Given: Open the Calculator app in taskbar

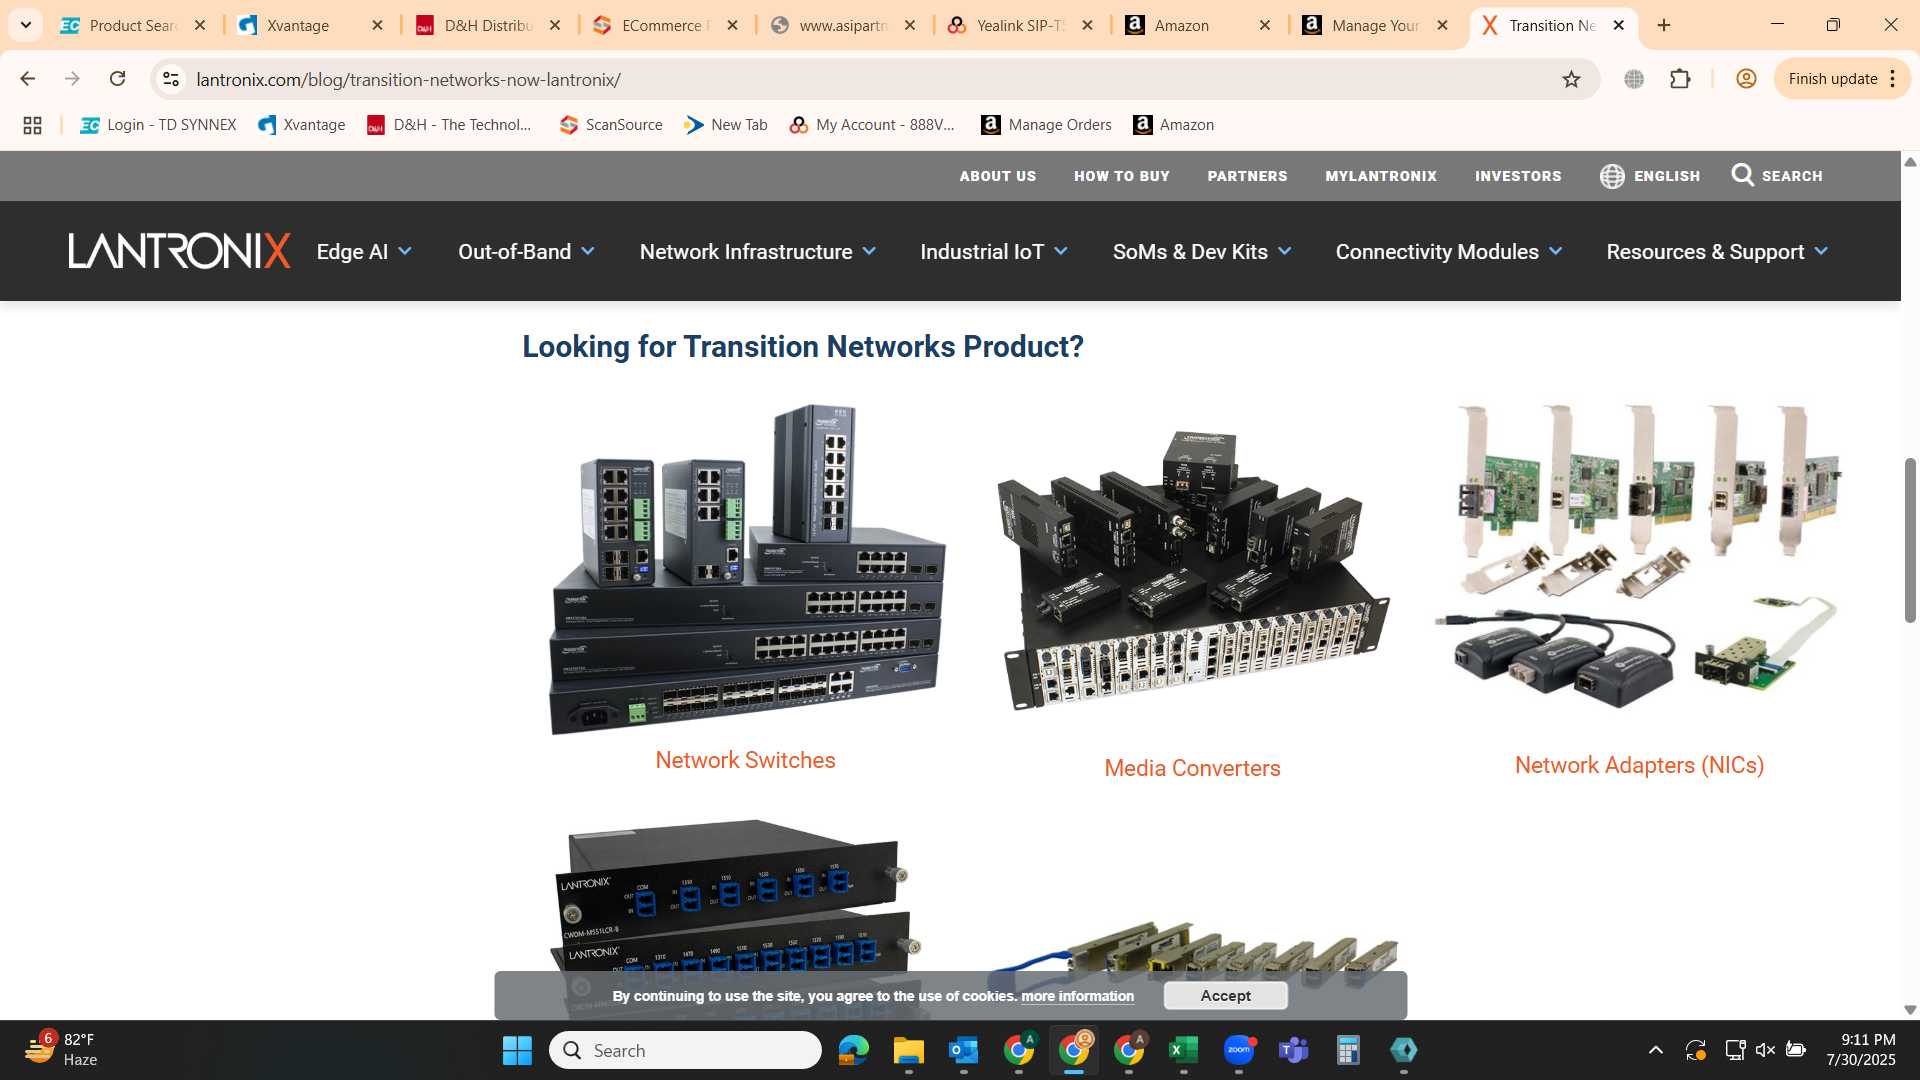Looking at the screenshot, I should [x=1348, y=1050].
